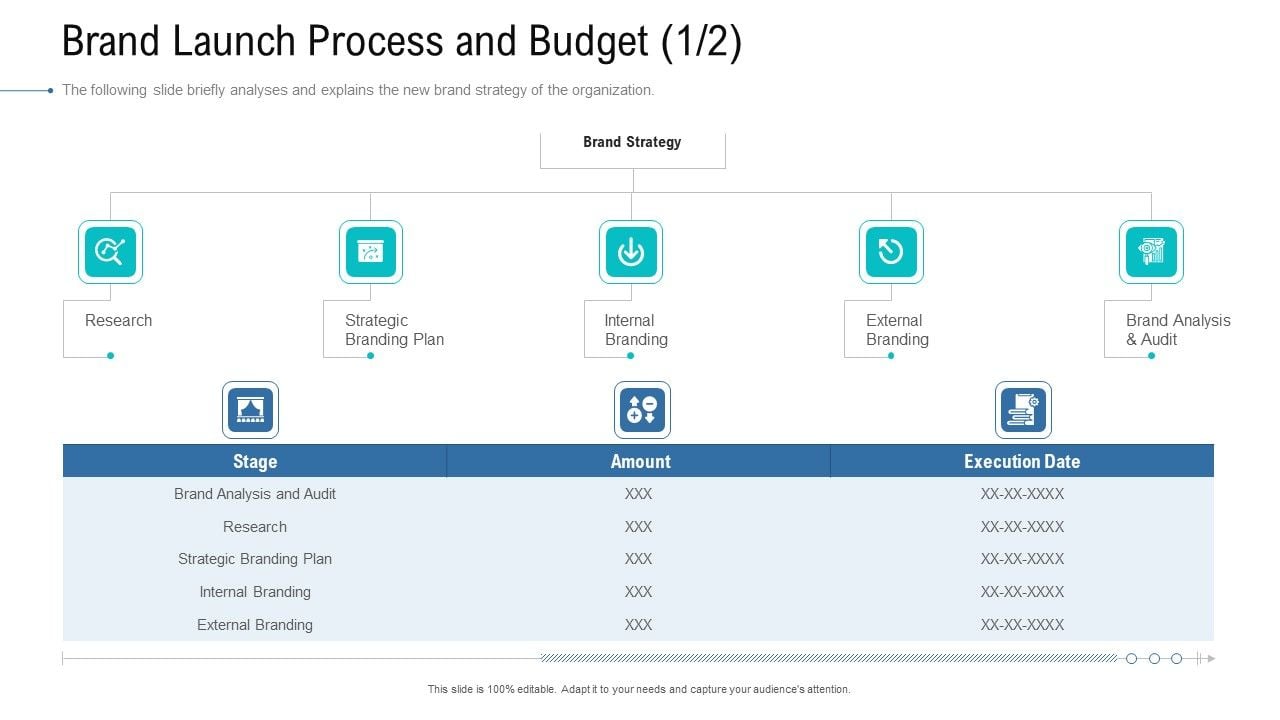Click the Brand Analysis & Audit icon
1280x720 pixels.
pyautogui.click(x=1151, y=252)
